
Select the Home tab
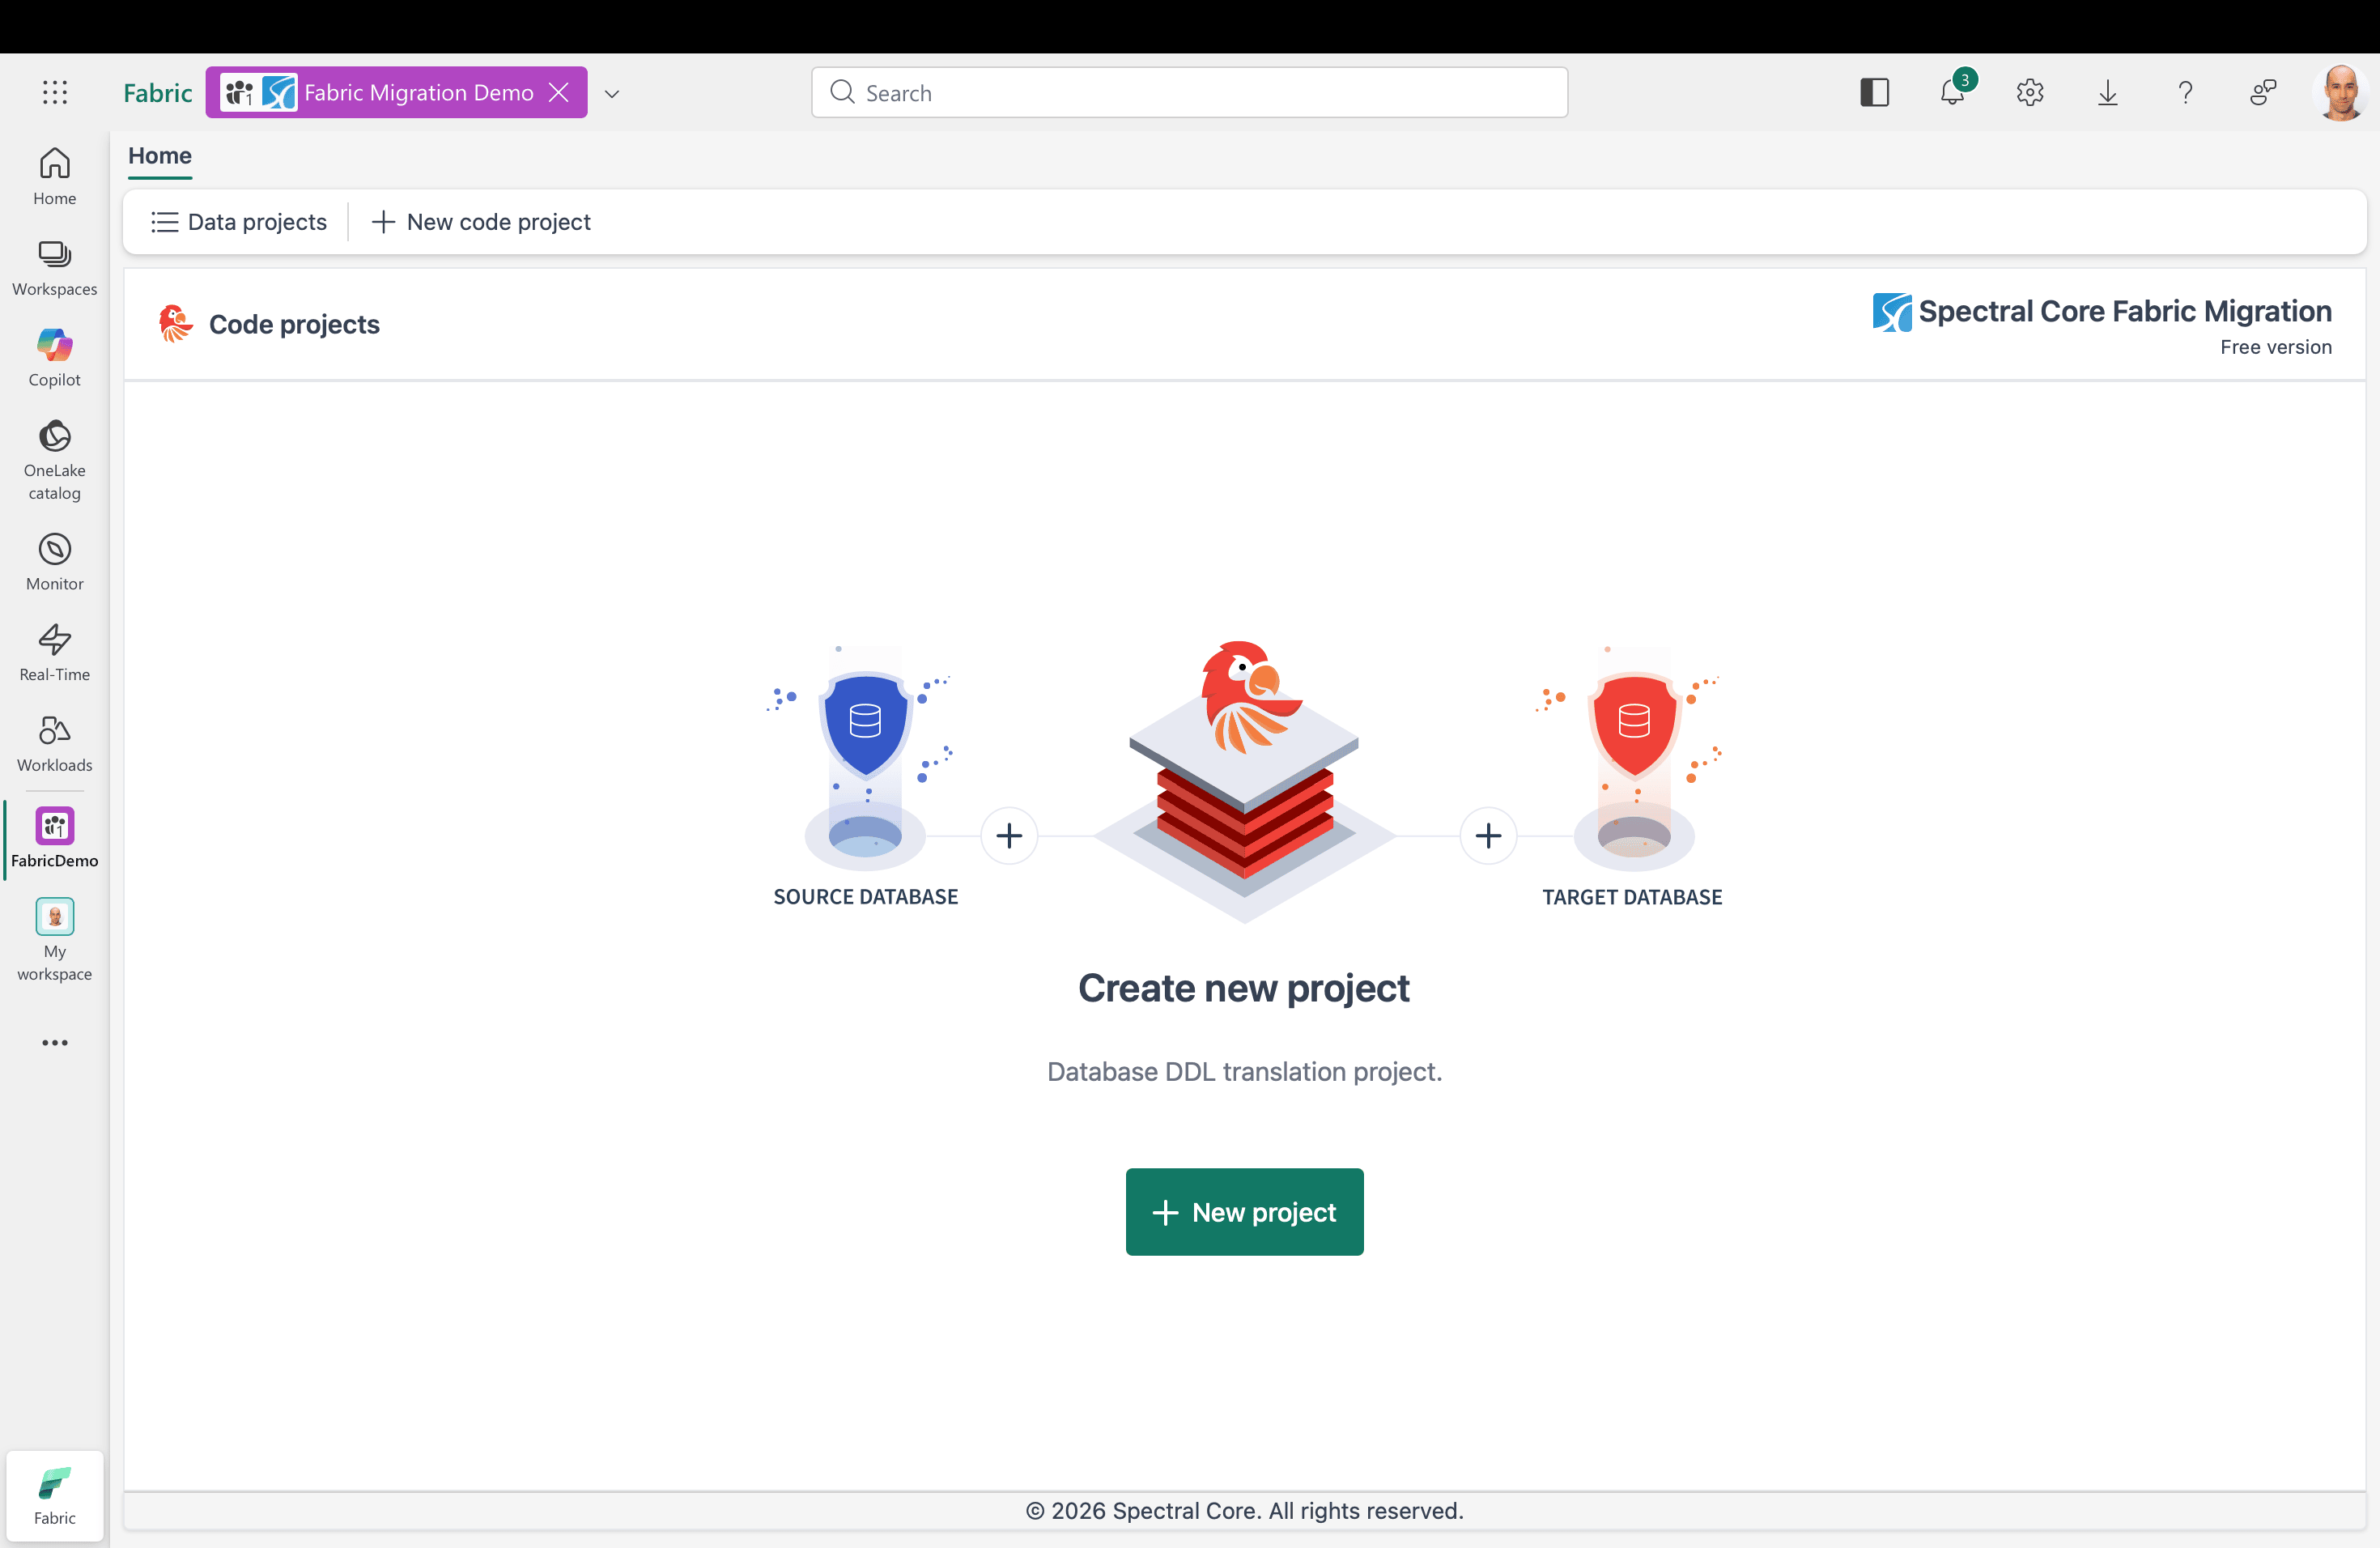pos(160,156)
